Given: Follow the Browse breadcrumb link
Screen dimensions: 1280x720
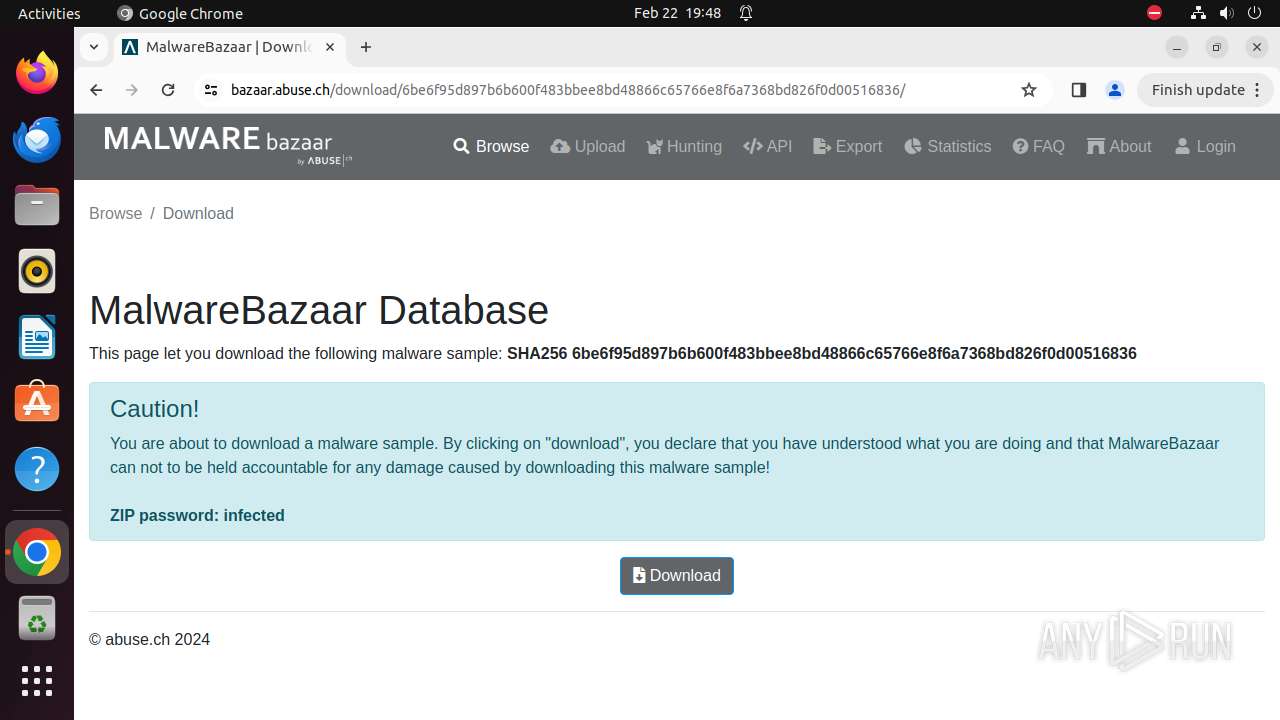Looking at the screenshot, I should point(116,213).
